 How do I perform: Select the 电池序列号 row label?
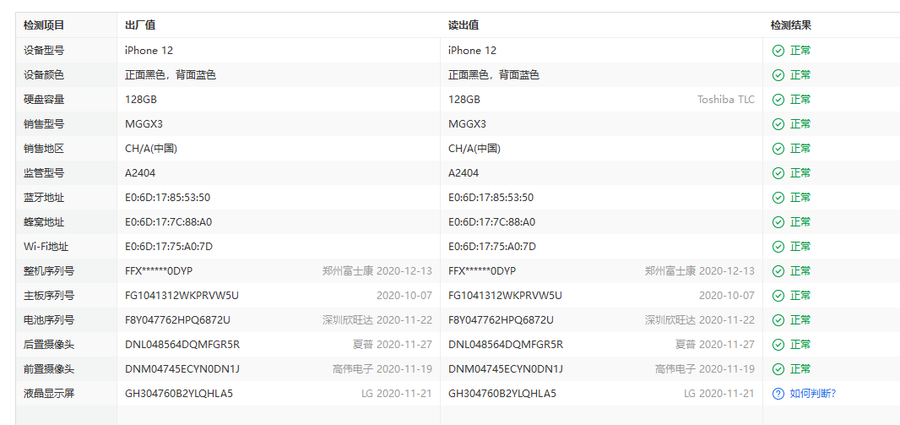click(x=49, y=320)
